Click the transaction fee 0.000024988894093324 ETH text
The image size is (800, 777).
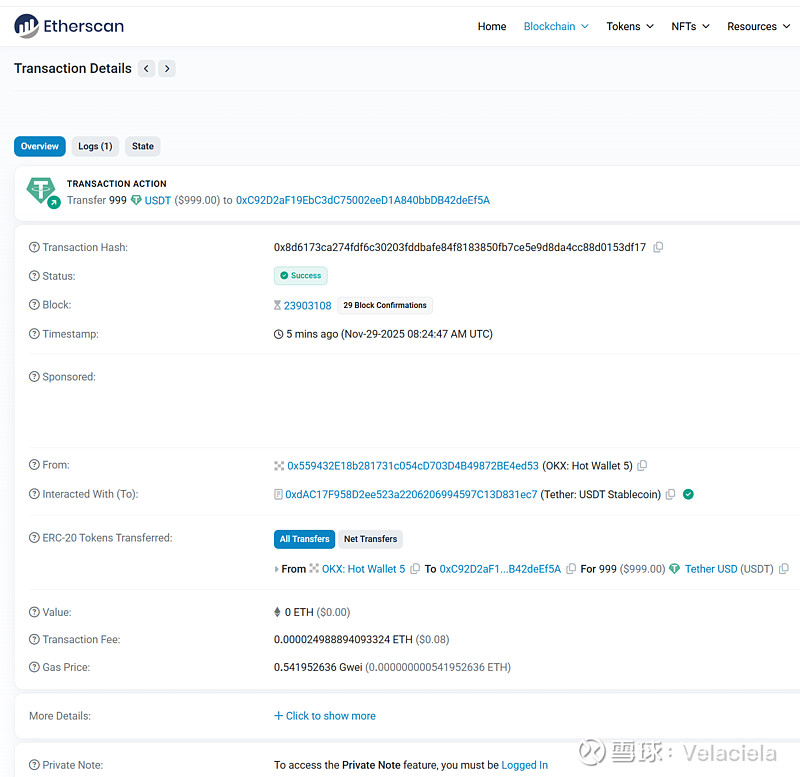(x=343, y=639)
